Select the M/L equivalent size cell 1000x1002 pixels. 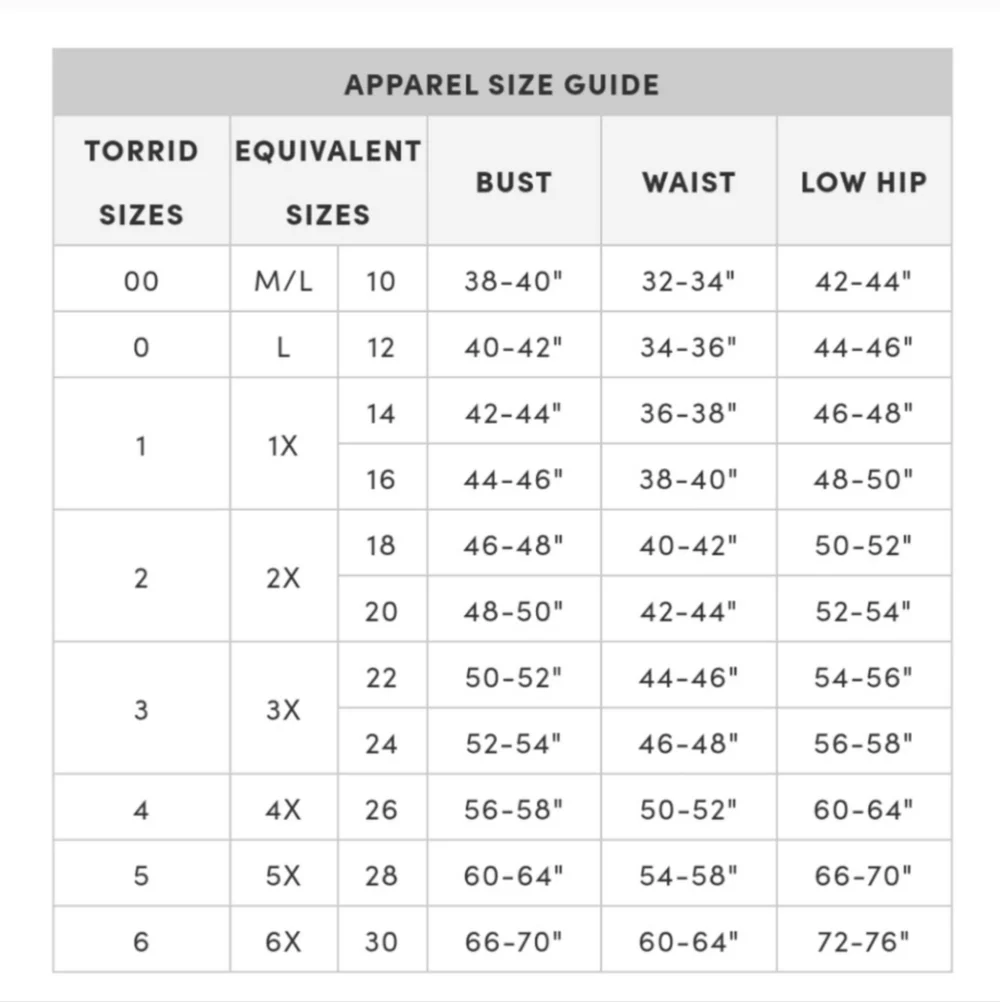(283, 281)
